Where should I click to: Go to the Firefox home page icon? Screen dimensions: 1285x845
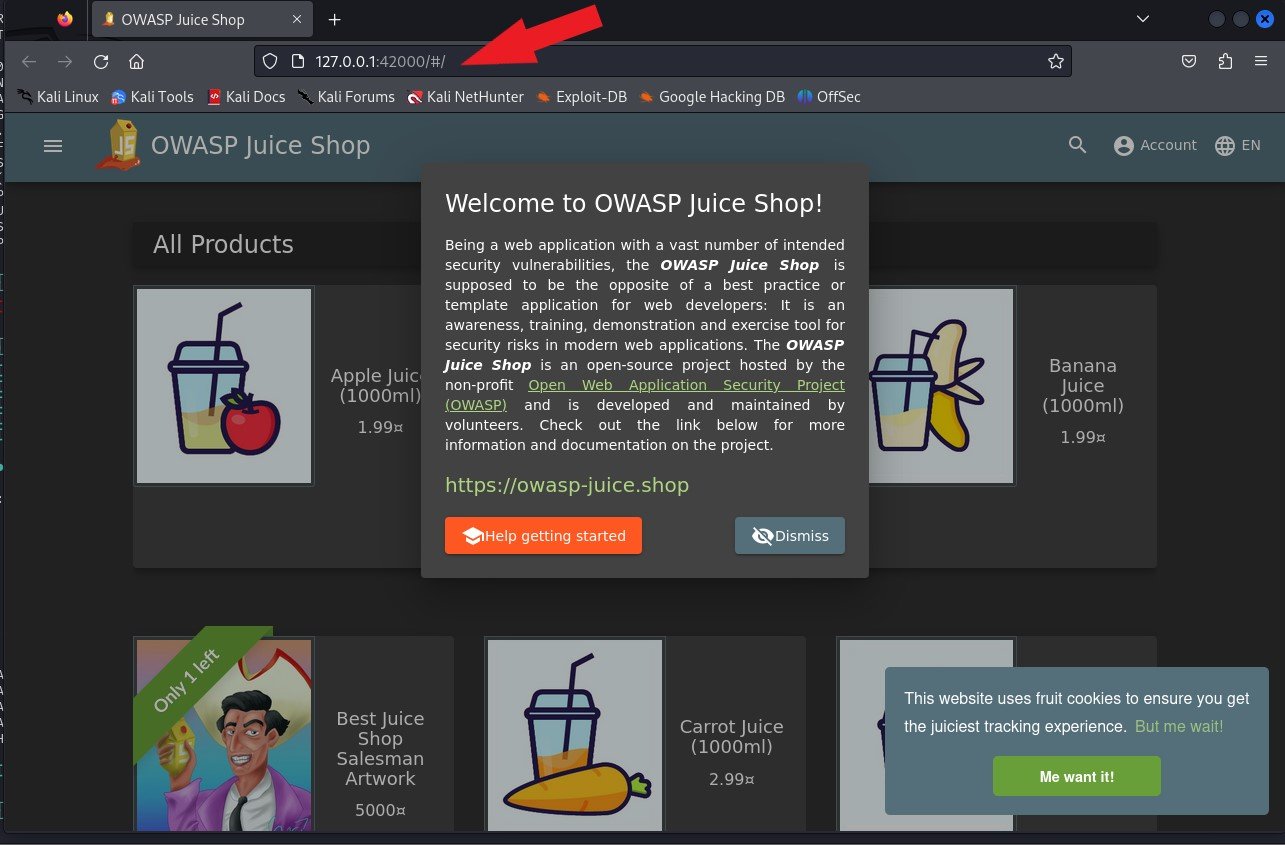pyautogui.click(x=137, y=62)
